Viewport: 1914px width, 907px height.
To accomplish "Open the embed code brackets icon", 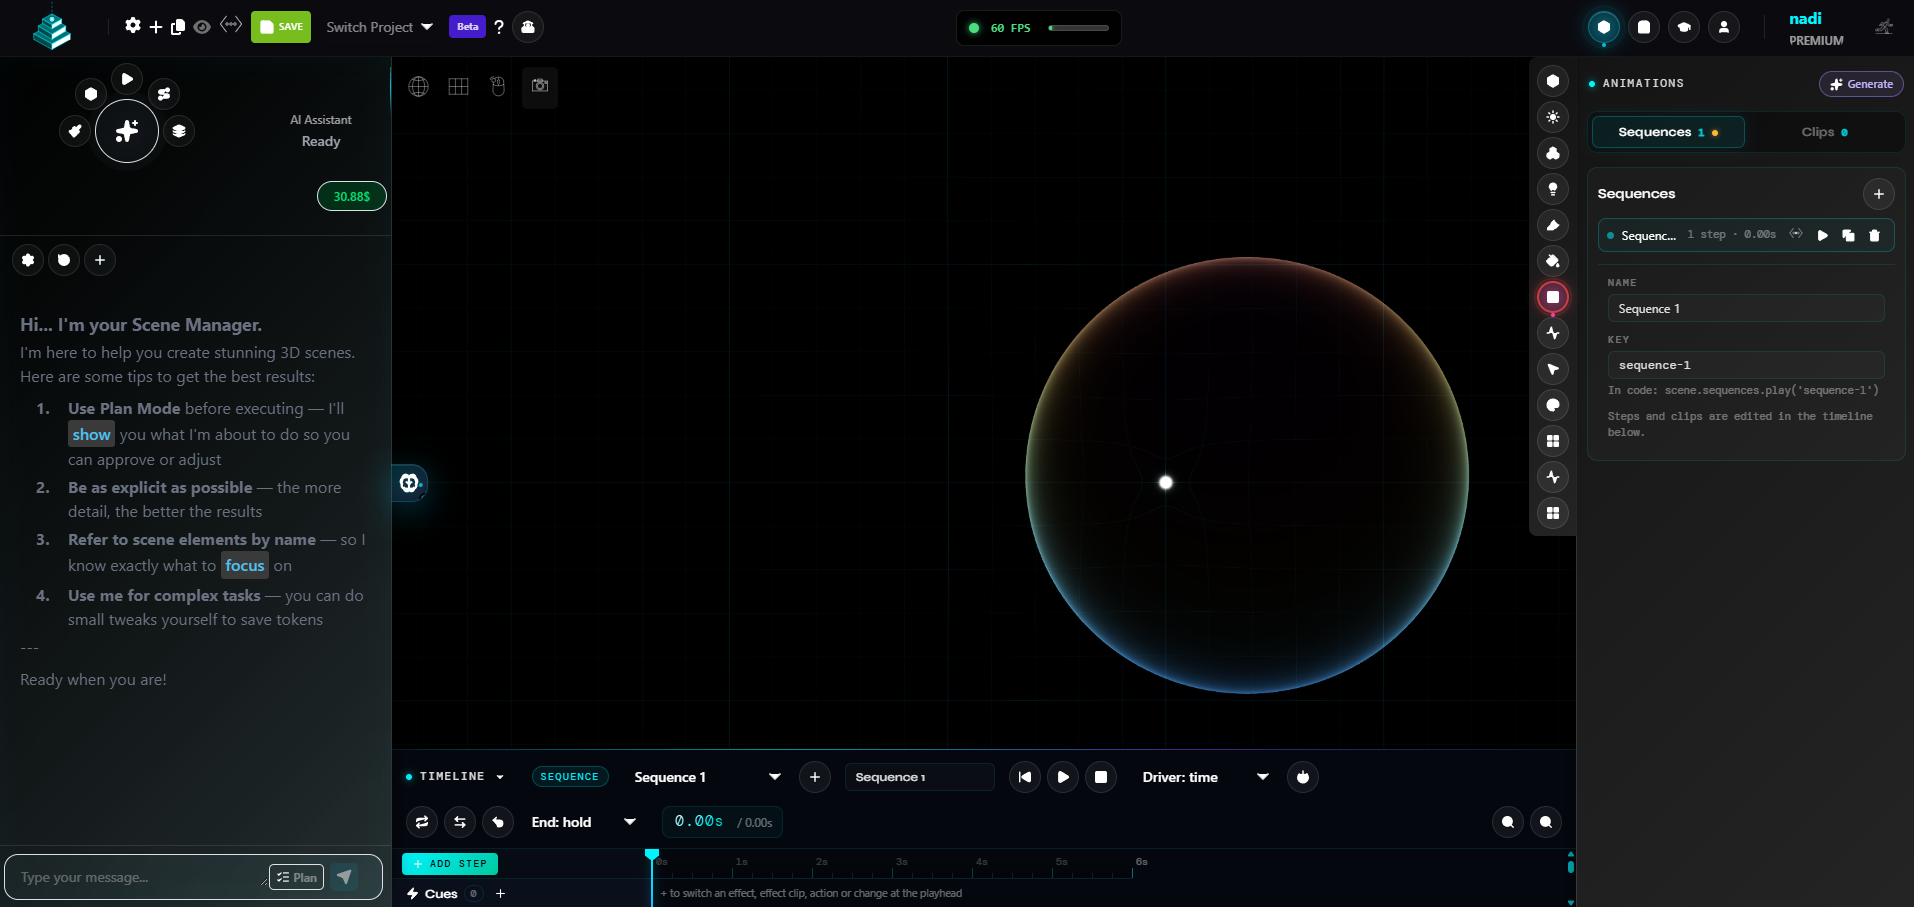I will [231, 25].
